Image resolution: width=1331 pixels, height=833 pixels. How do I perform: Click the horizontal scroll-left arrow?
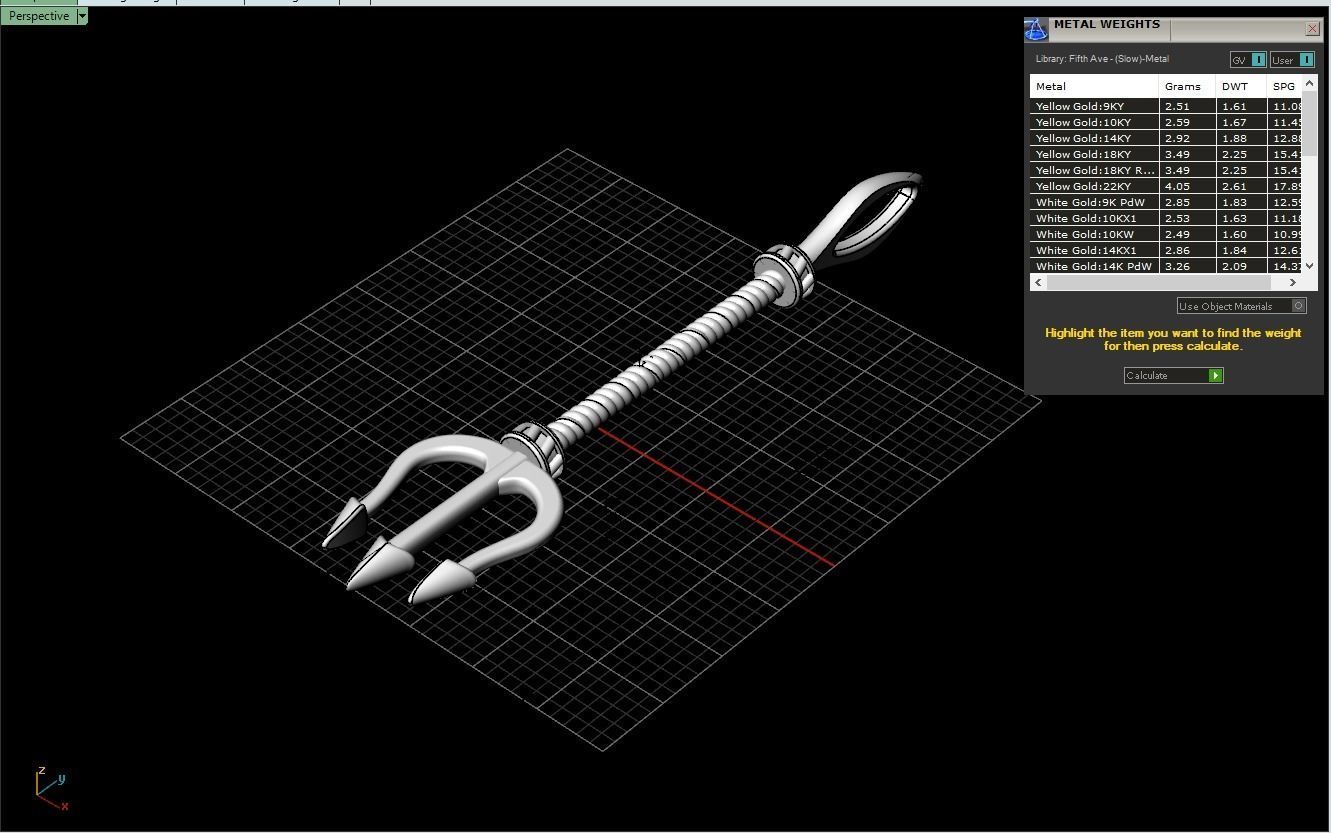click(x=1038, y=282)
